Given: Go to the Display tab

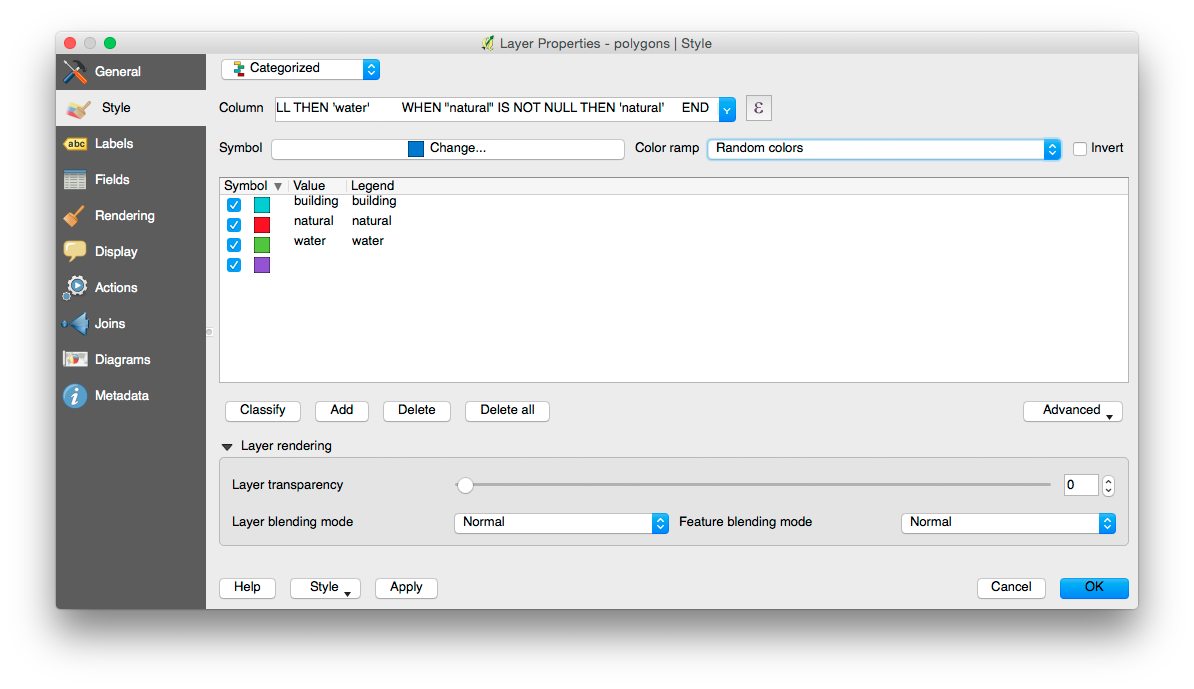Looking at the screenshot, I should click(131, 251).
